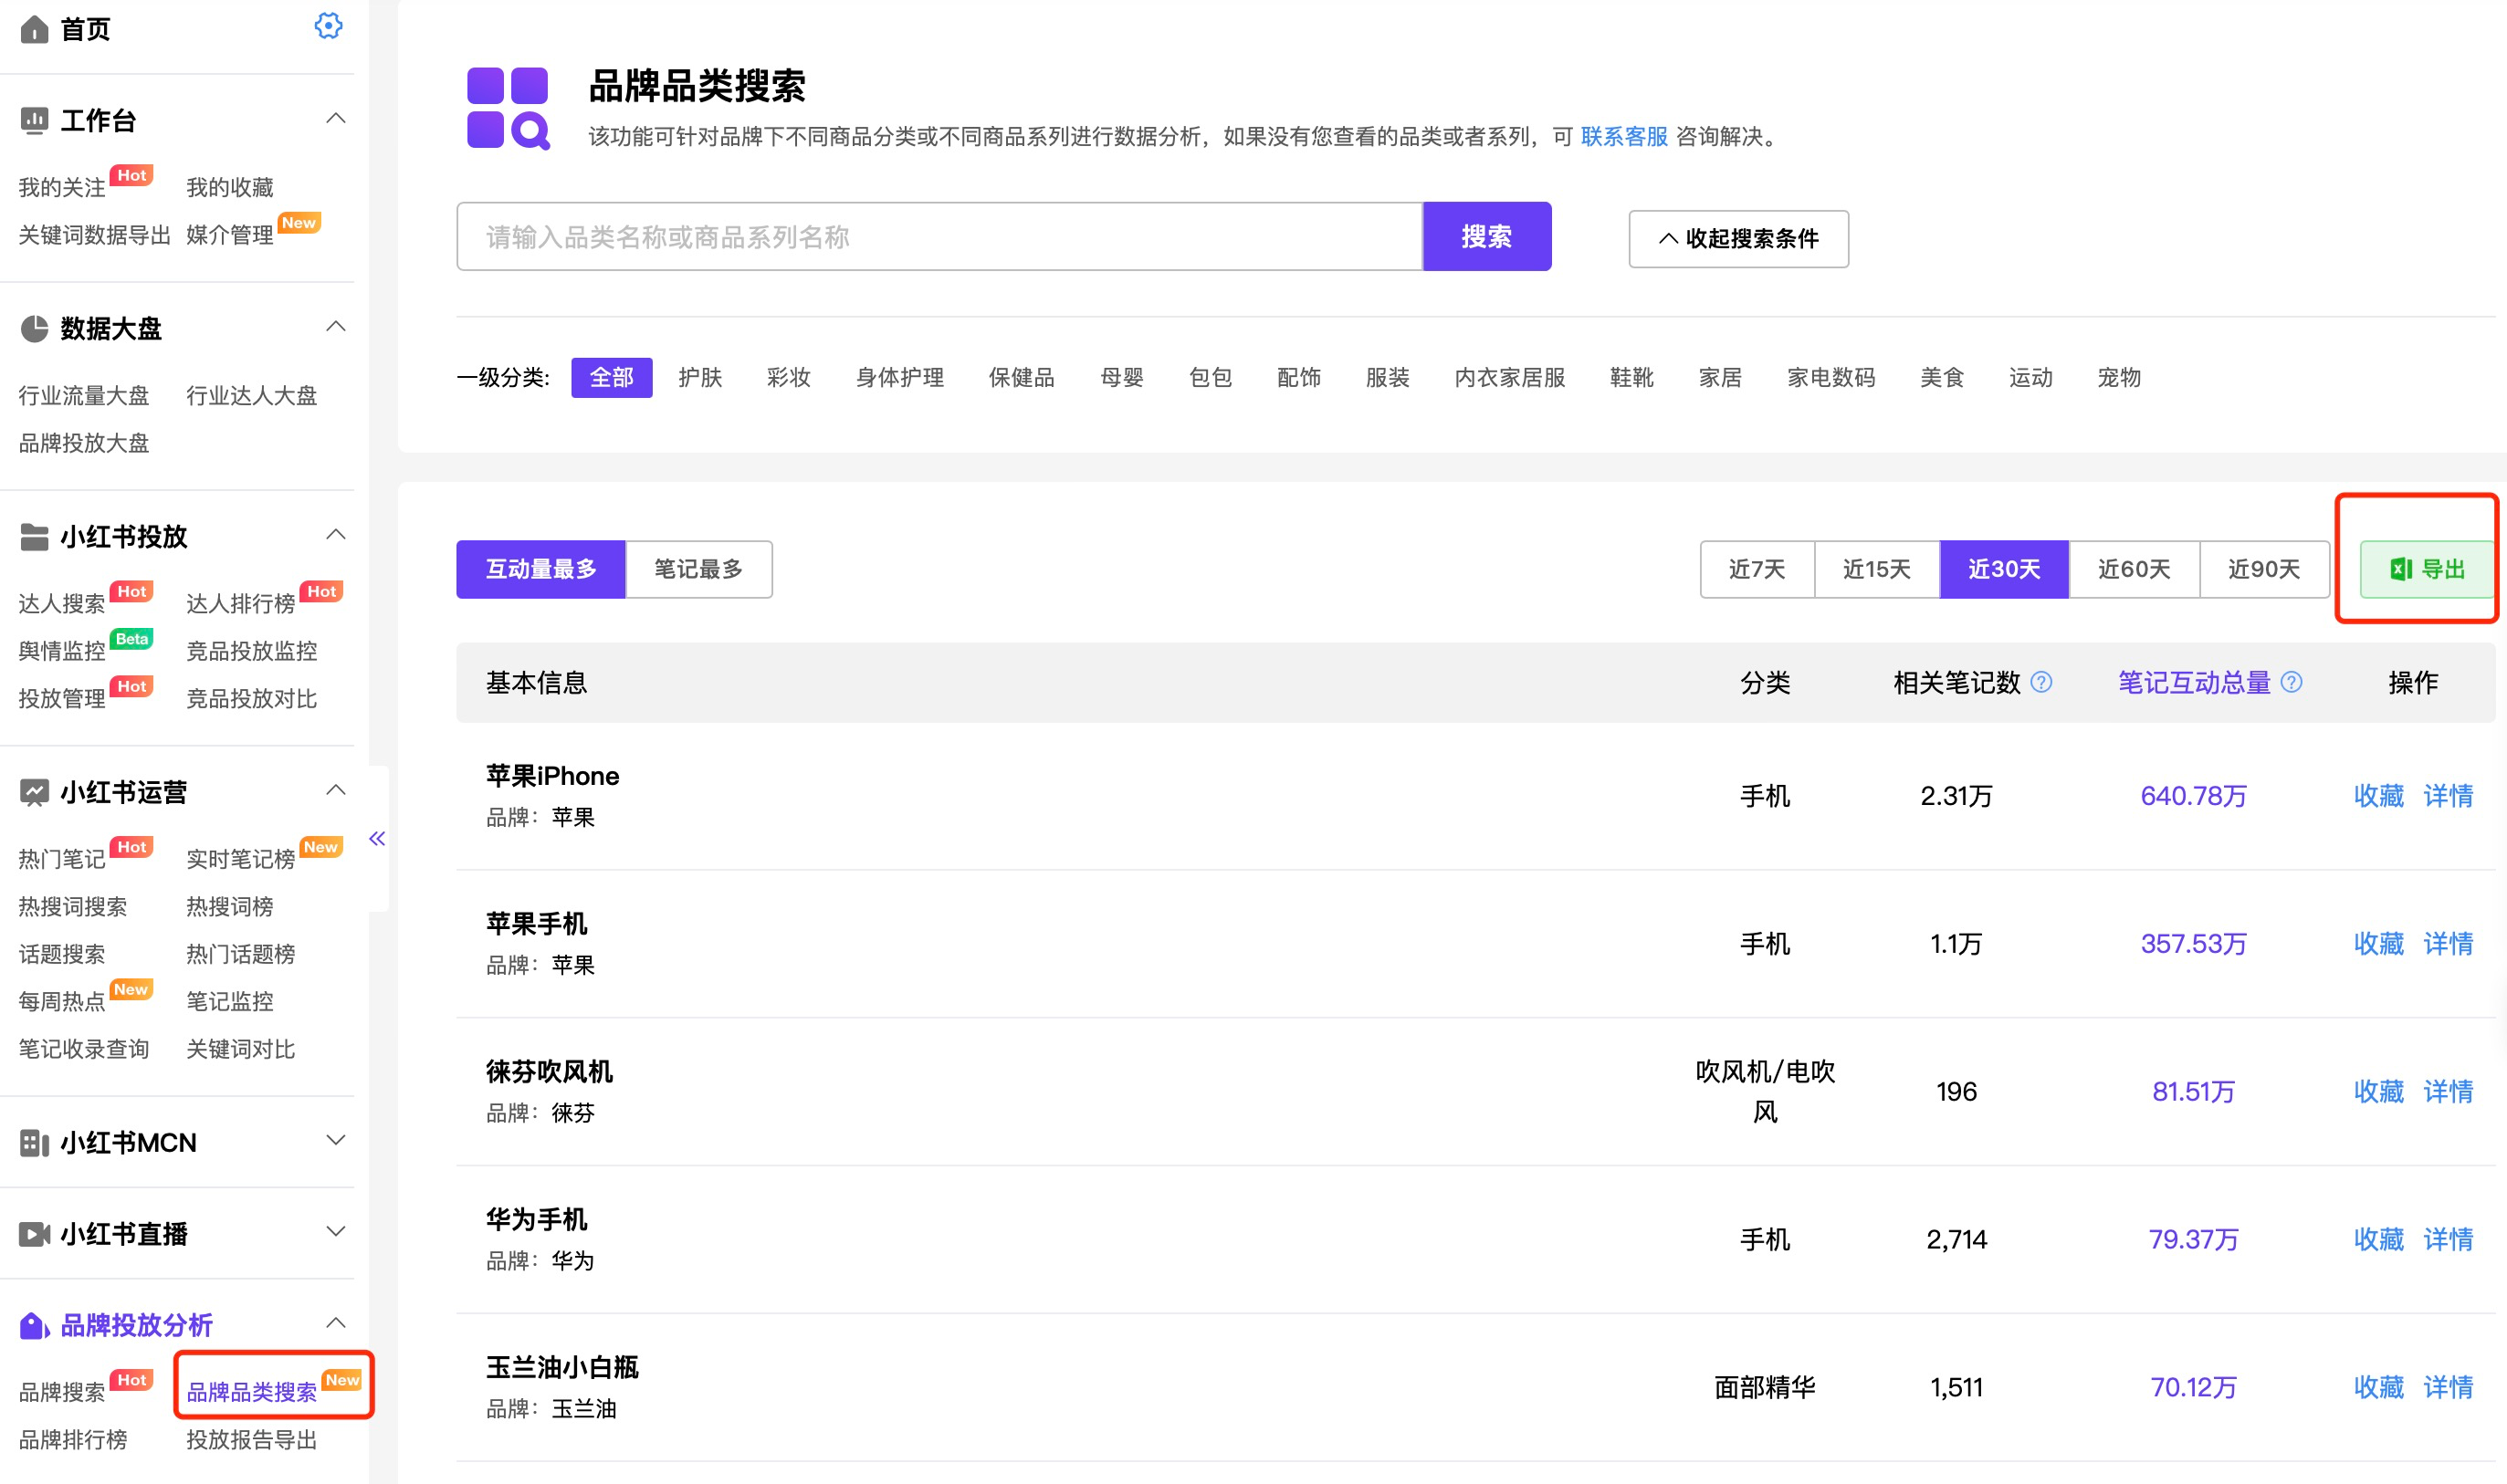Image resolution: width=2507 pixels, height=1484 pixels.
Task: Click 详情 for 苹果手机 row
Action: (x=2448, y=944)
